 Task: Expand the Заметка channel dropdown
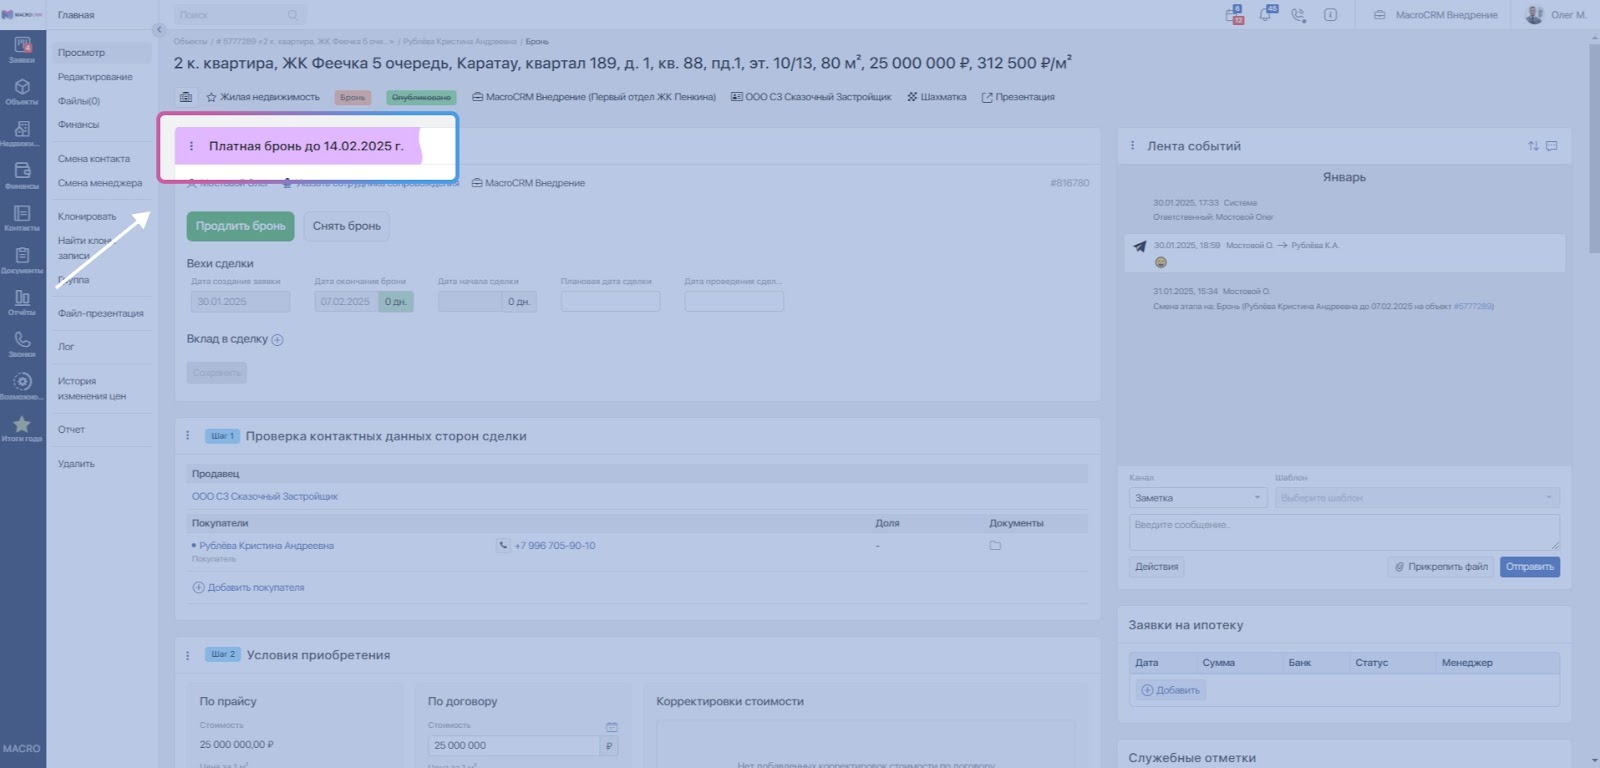pyautogui.click(x=1197, y=498)
